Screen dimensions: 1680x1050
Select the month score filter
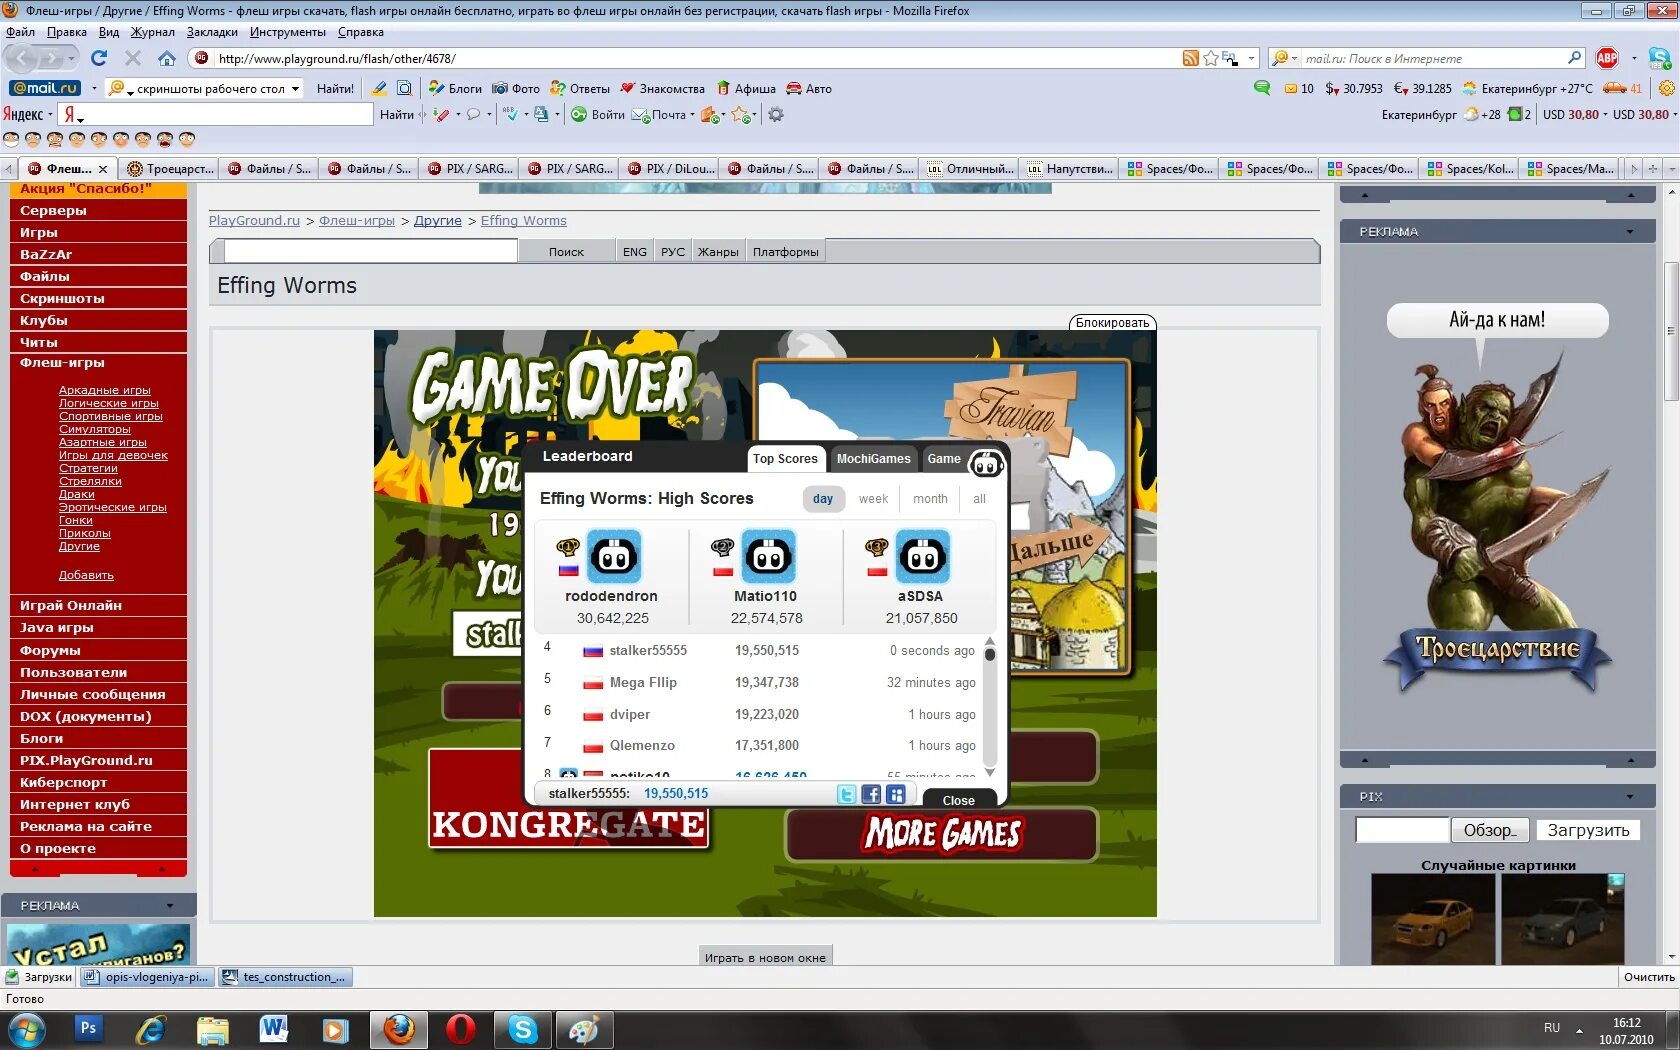[930, 499]
